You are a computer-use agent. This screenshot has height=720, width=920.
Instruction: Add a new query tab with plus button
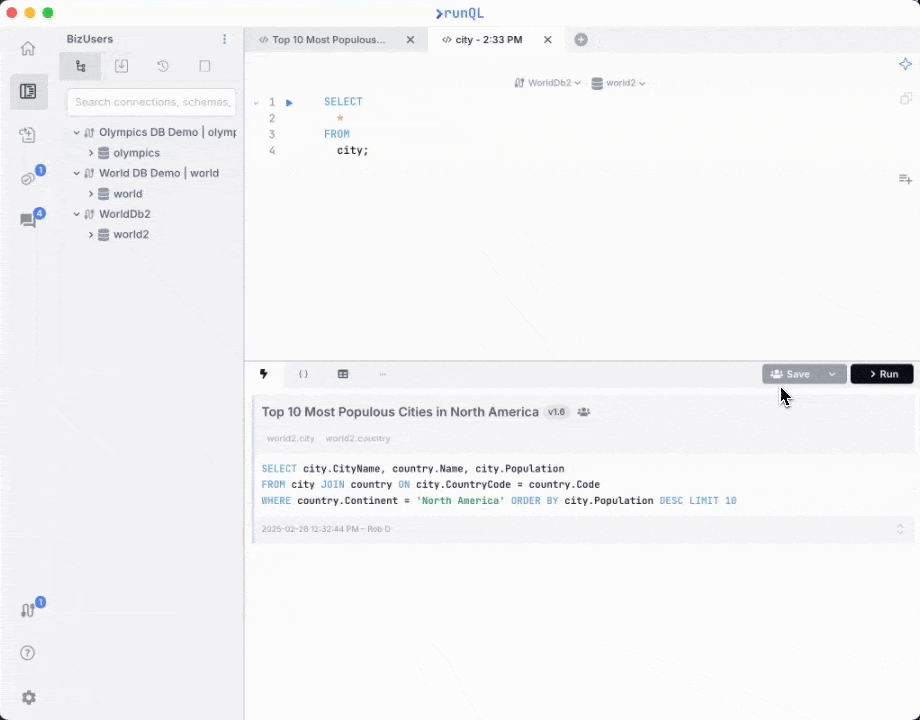coord(581,40)
